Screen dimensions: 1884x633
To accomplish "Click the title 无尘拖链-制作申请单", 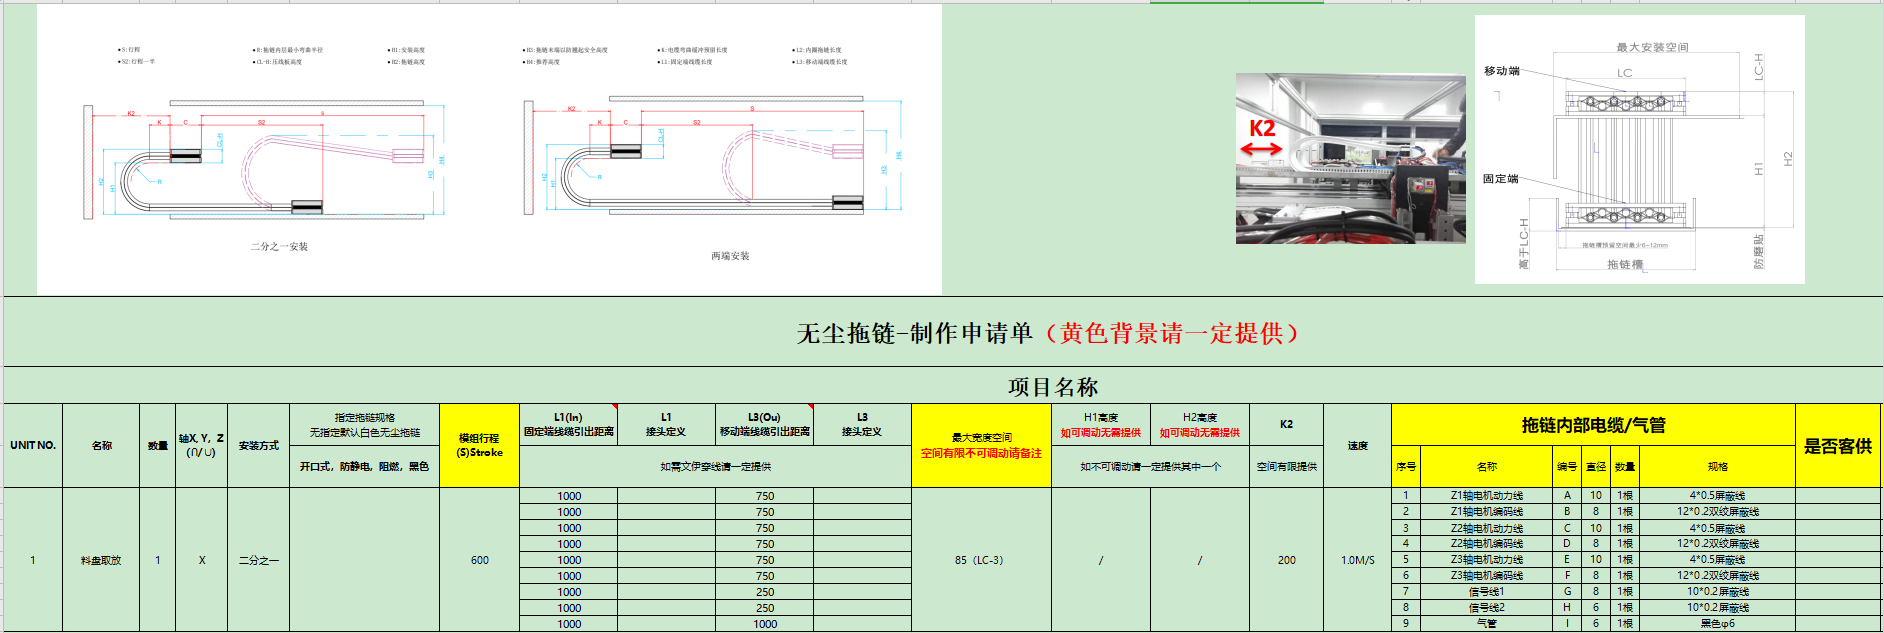I will pyautogui.click(x=914, y=333).
